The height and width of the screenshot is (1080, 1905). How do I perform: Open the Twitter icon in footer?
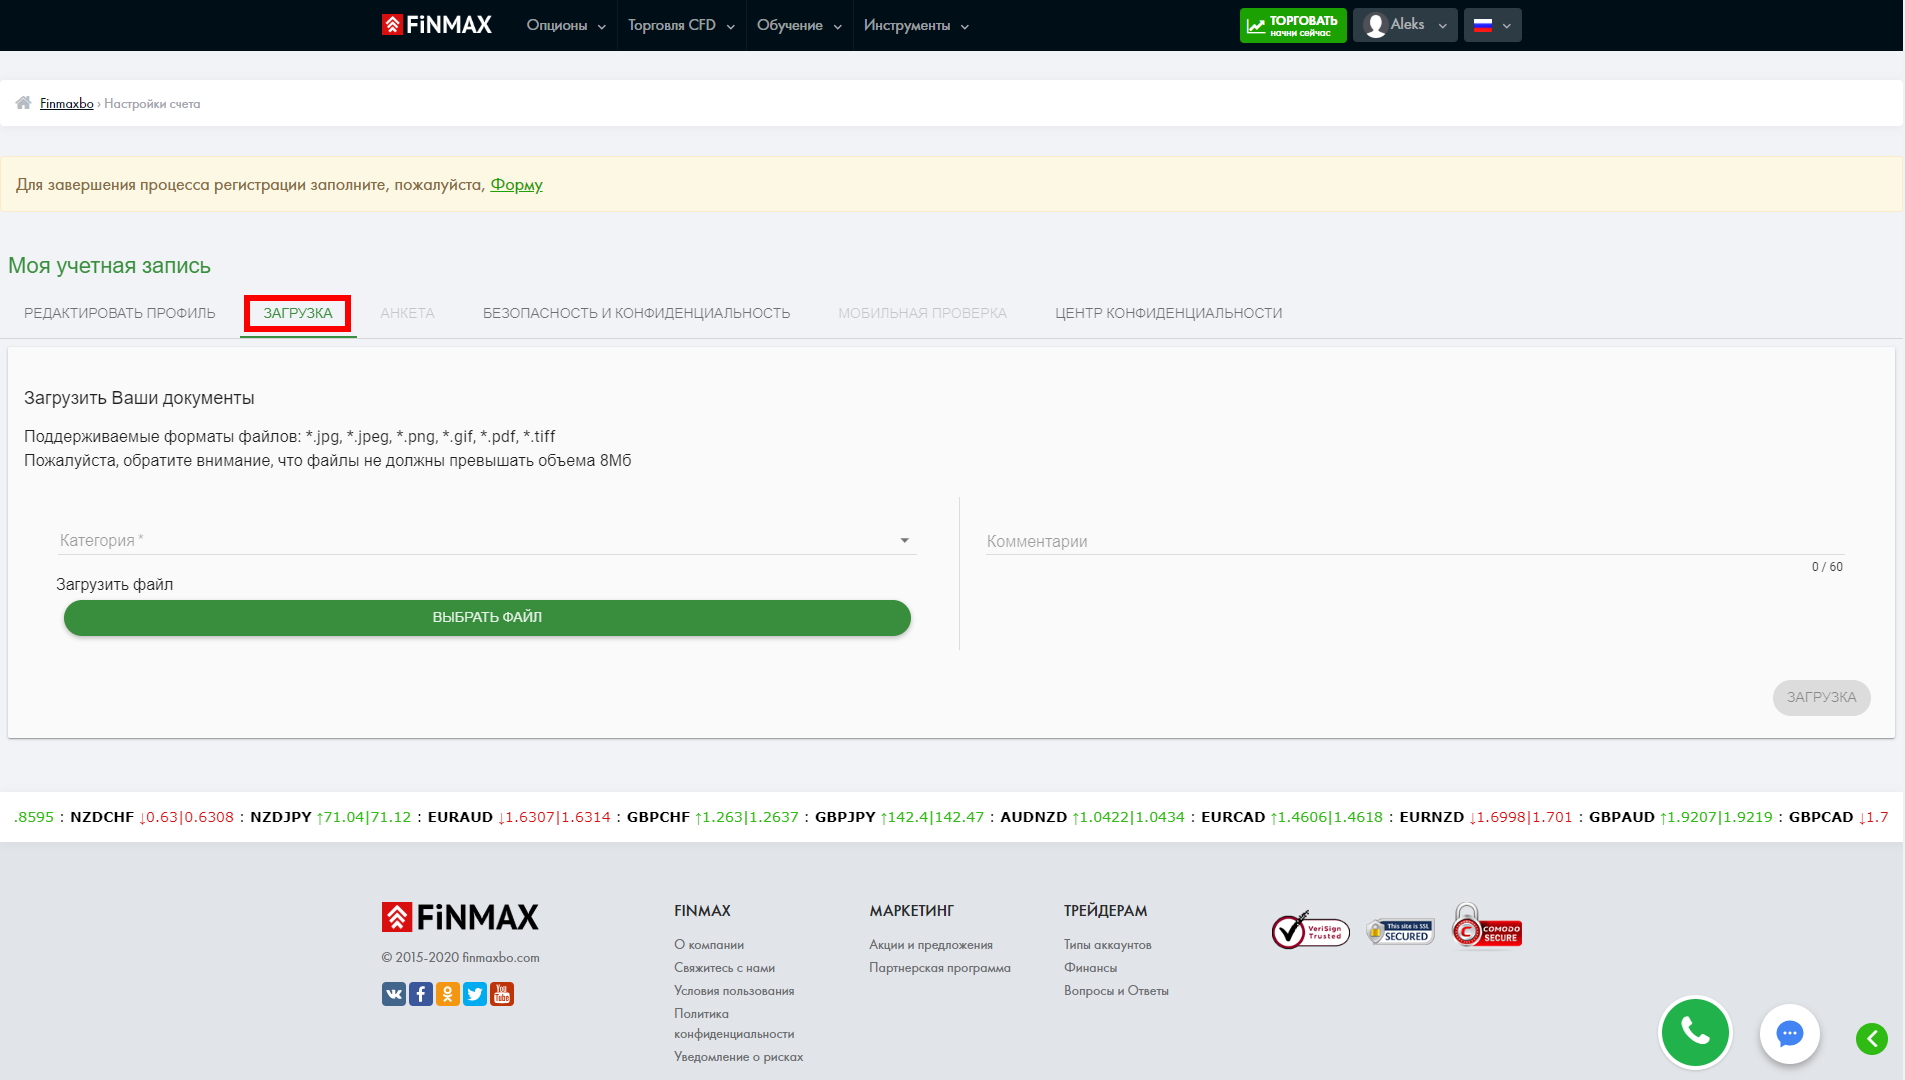tap(475, 994)
